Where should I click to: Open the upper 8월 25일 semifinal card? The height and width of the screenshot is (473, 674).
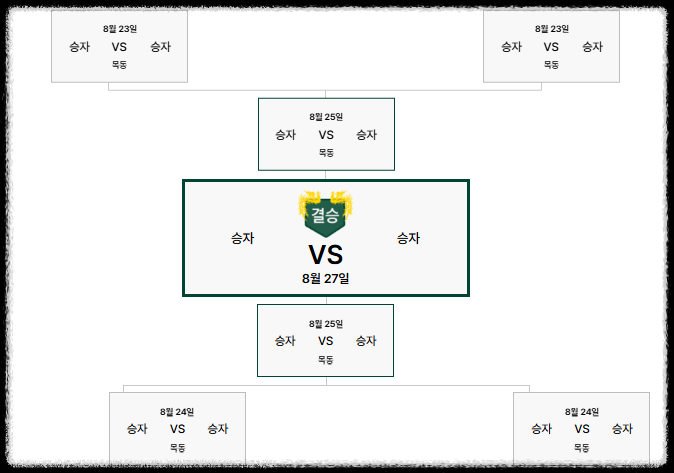click(x=326, y=134)
